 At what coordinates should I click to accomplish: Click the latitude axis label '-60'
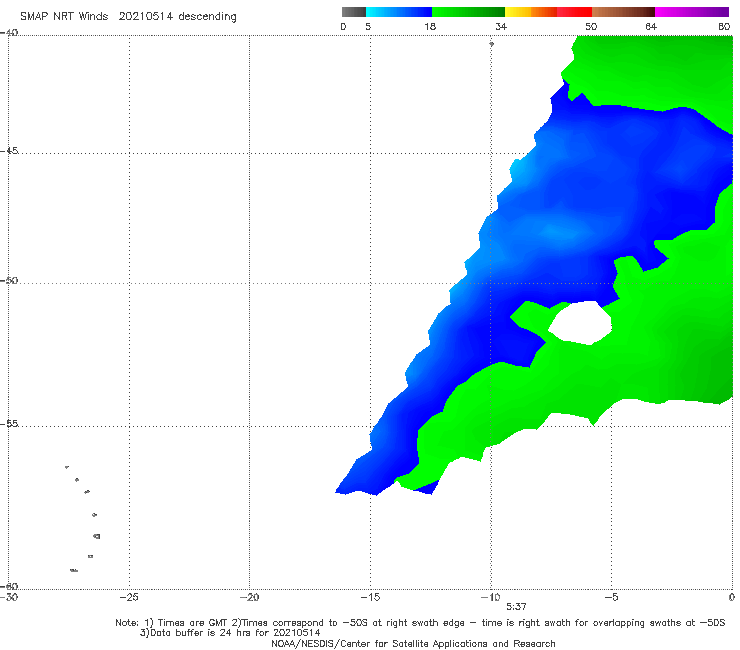(x=9, y=586)
